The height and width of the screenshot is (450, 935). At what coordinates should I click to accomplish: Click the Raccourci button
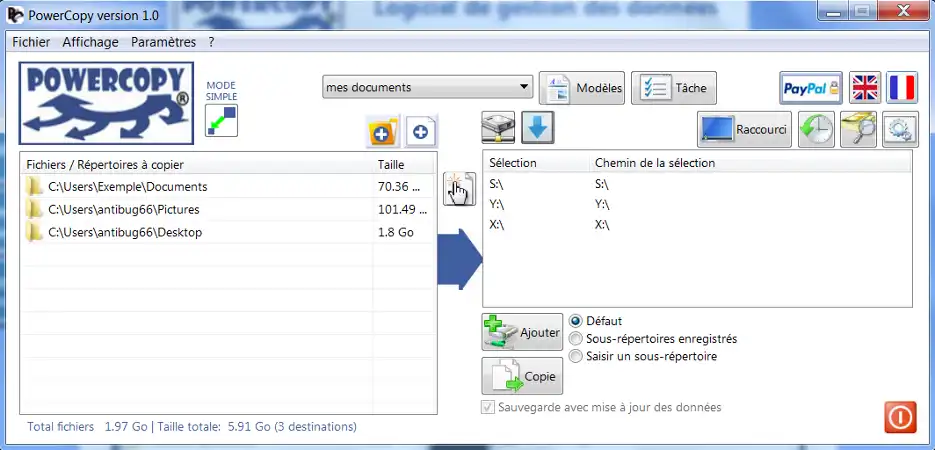coord(744,129)
